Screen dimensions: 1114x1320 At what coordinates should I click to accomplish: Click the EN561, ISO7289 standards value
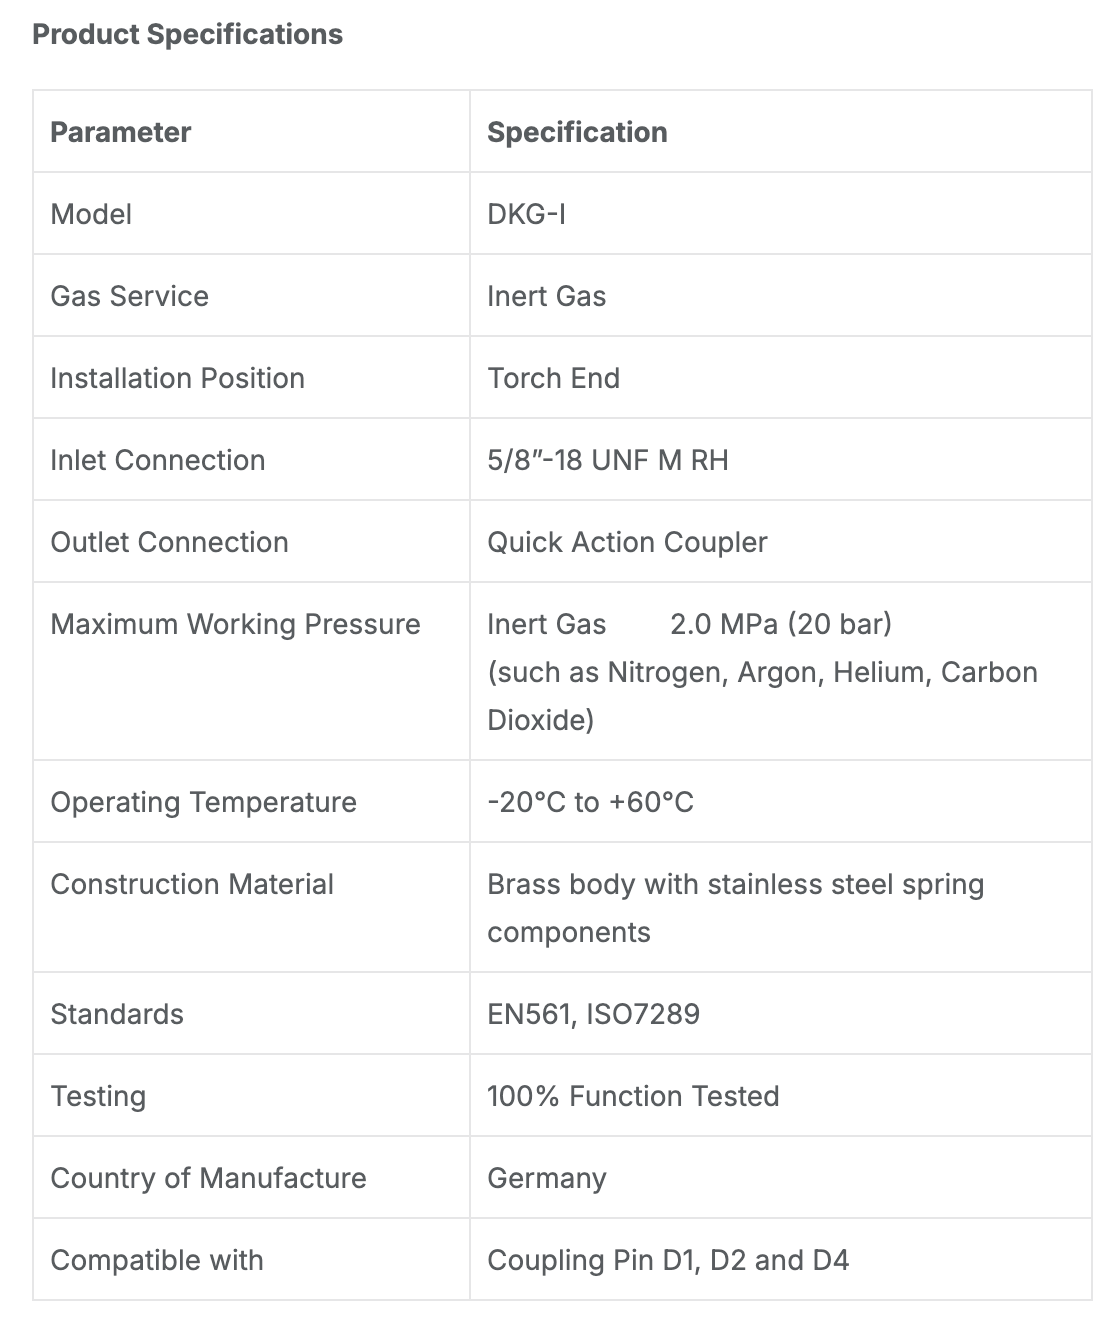tap(593, 1014)
